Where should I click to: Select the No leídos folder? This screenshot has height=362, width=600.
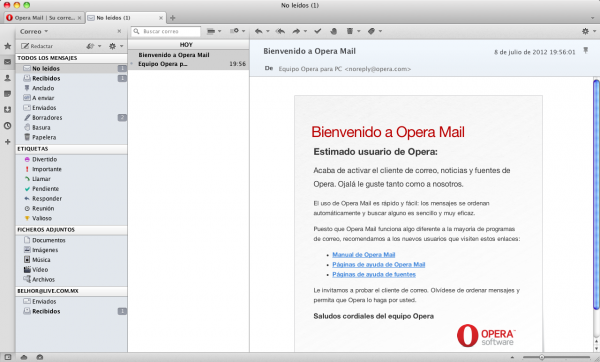point(71,68)
